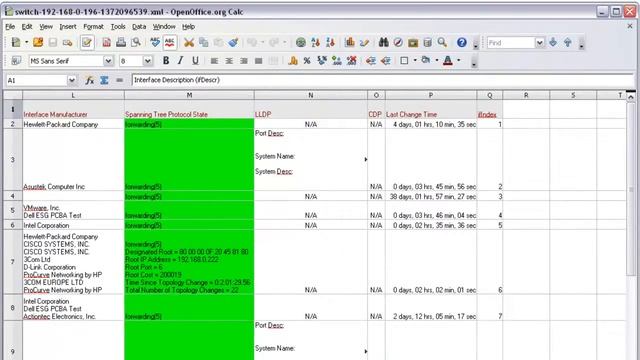The image size is (640, 360).
Task: Open Data Sources
Action: coord(427,42)
